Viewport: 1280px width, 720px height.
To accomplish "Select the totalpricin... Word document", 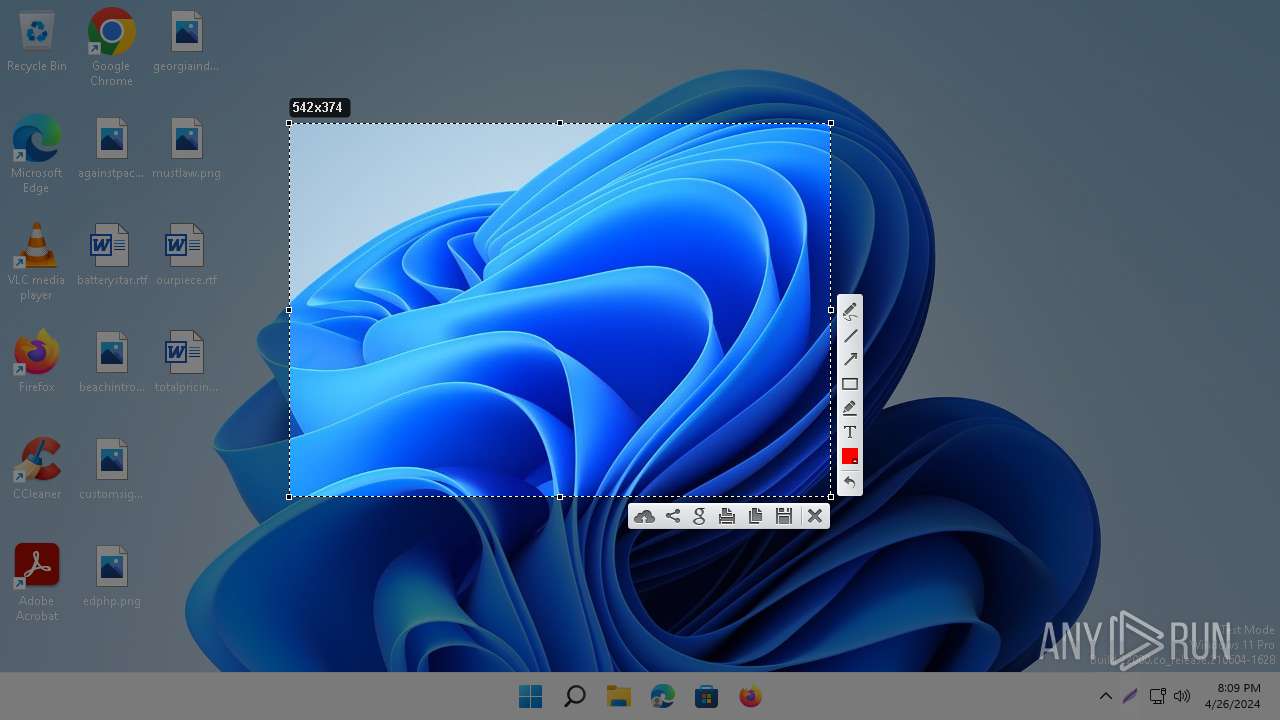I will [186, 362].
